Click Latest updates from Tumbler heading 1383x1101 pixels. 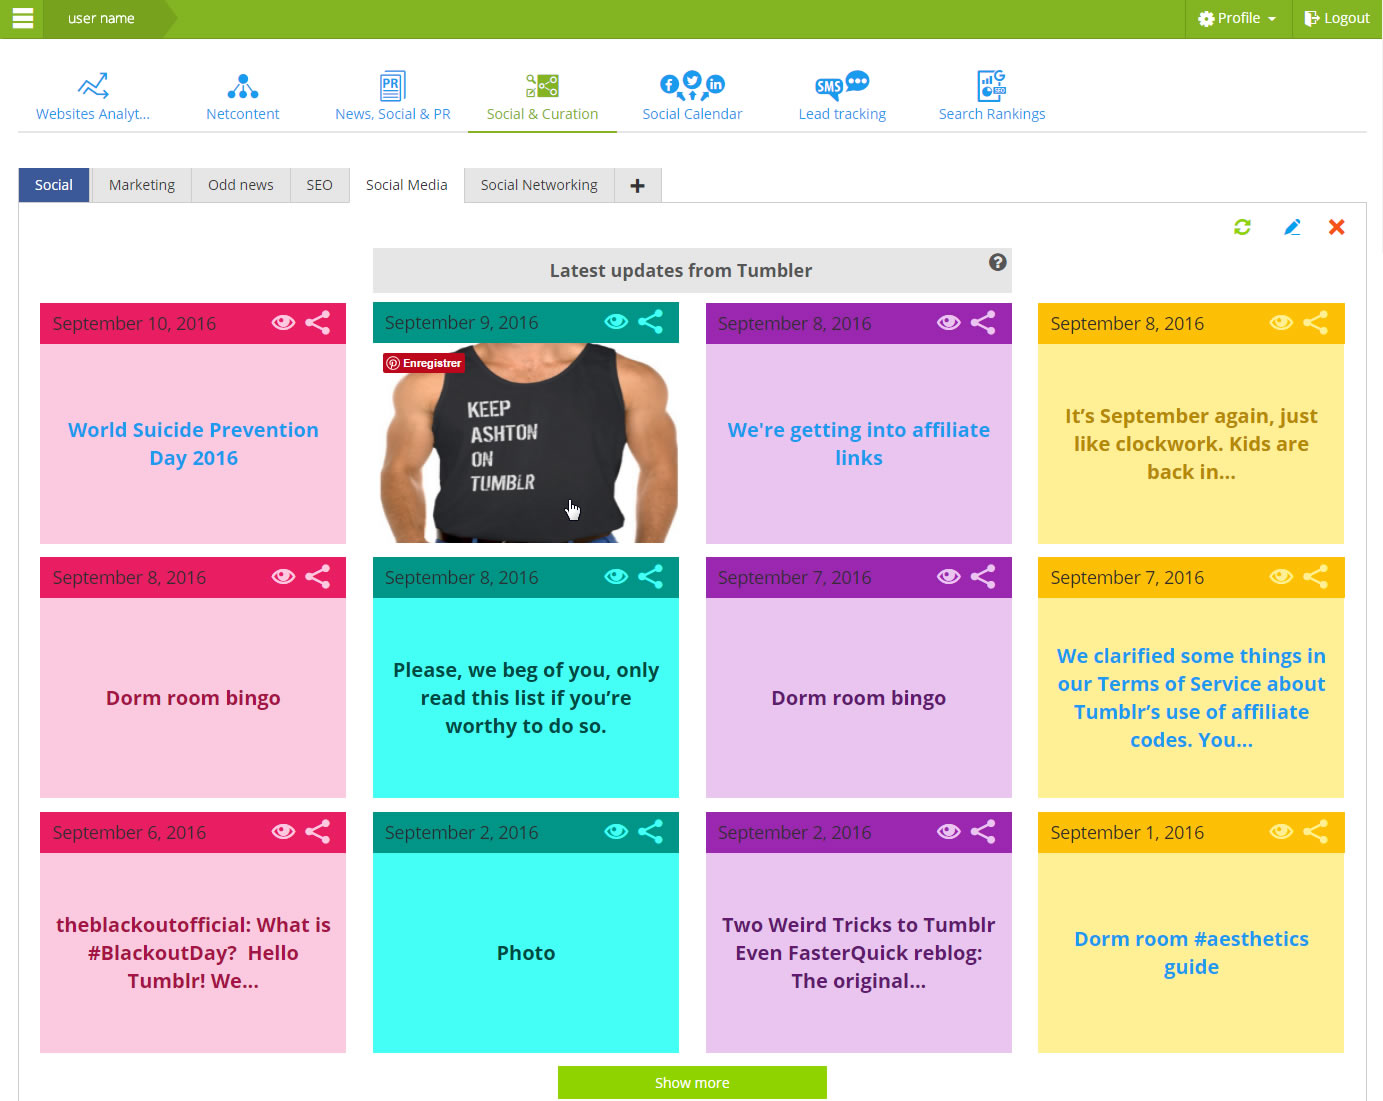(681, 271)
